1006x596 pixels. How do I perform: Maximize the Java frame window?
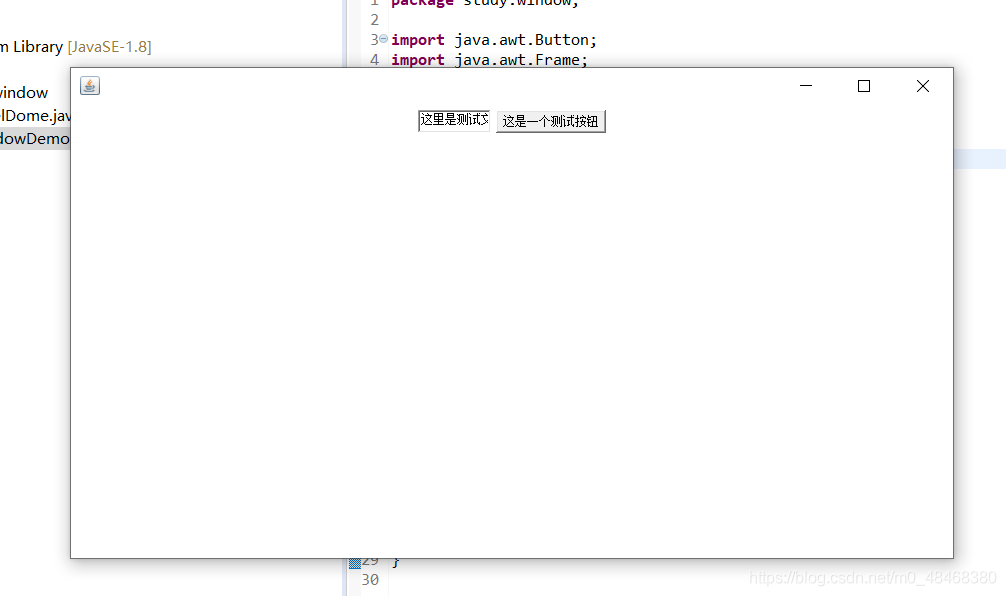pos(864,85)
